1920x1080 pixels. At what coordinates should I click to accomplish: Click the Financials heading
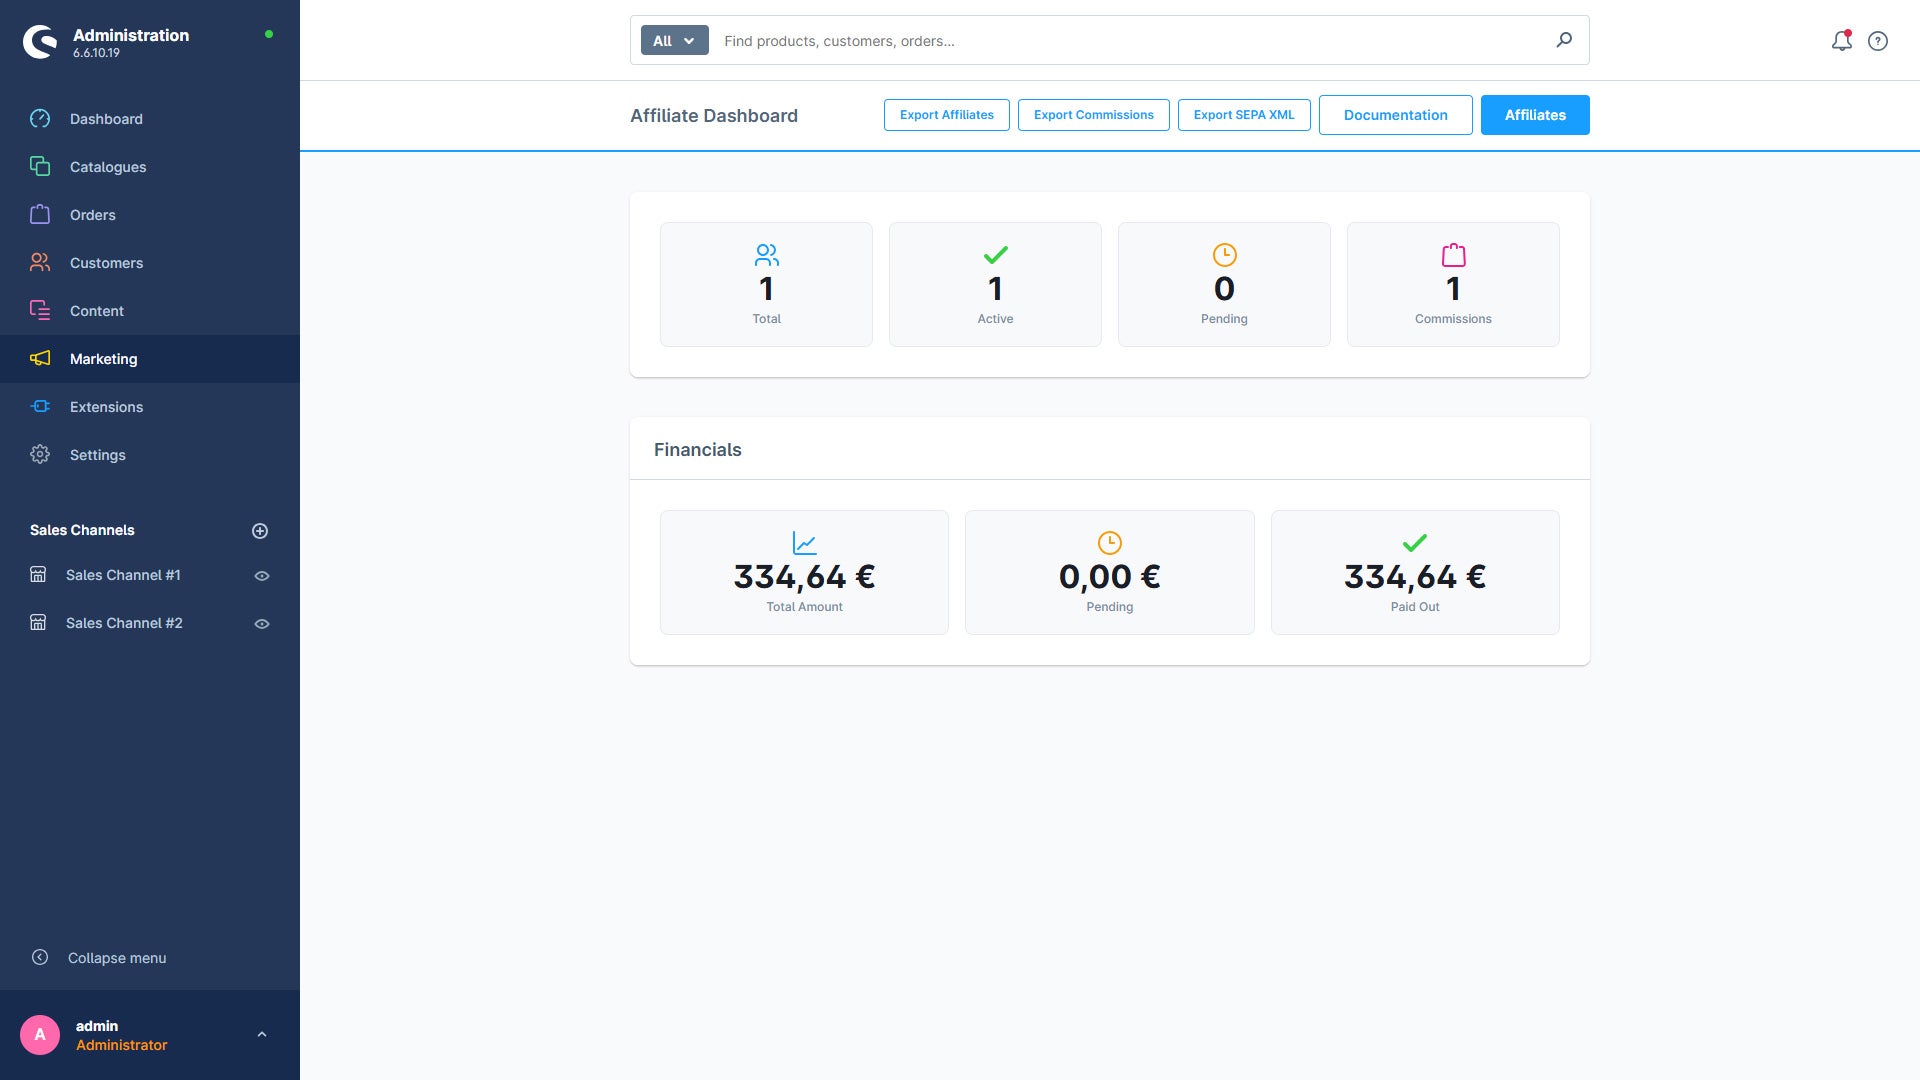coord(698,450)
